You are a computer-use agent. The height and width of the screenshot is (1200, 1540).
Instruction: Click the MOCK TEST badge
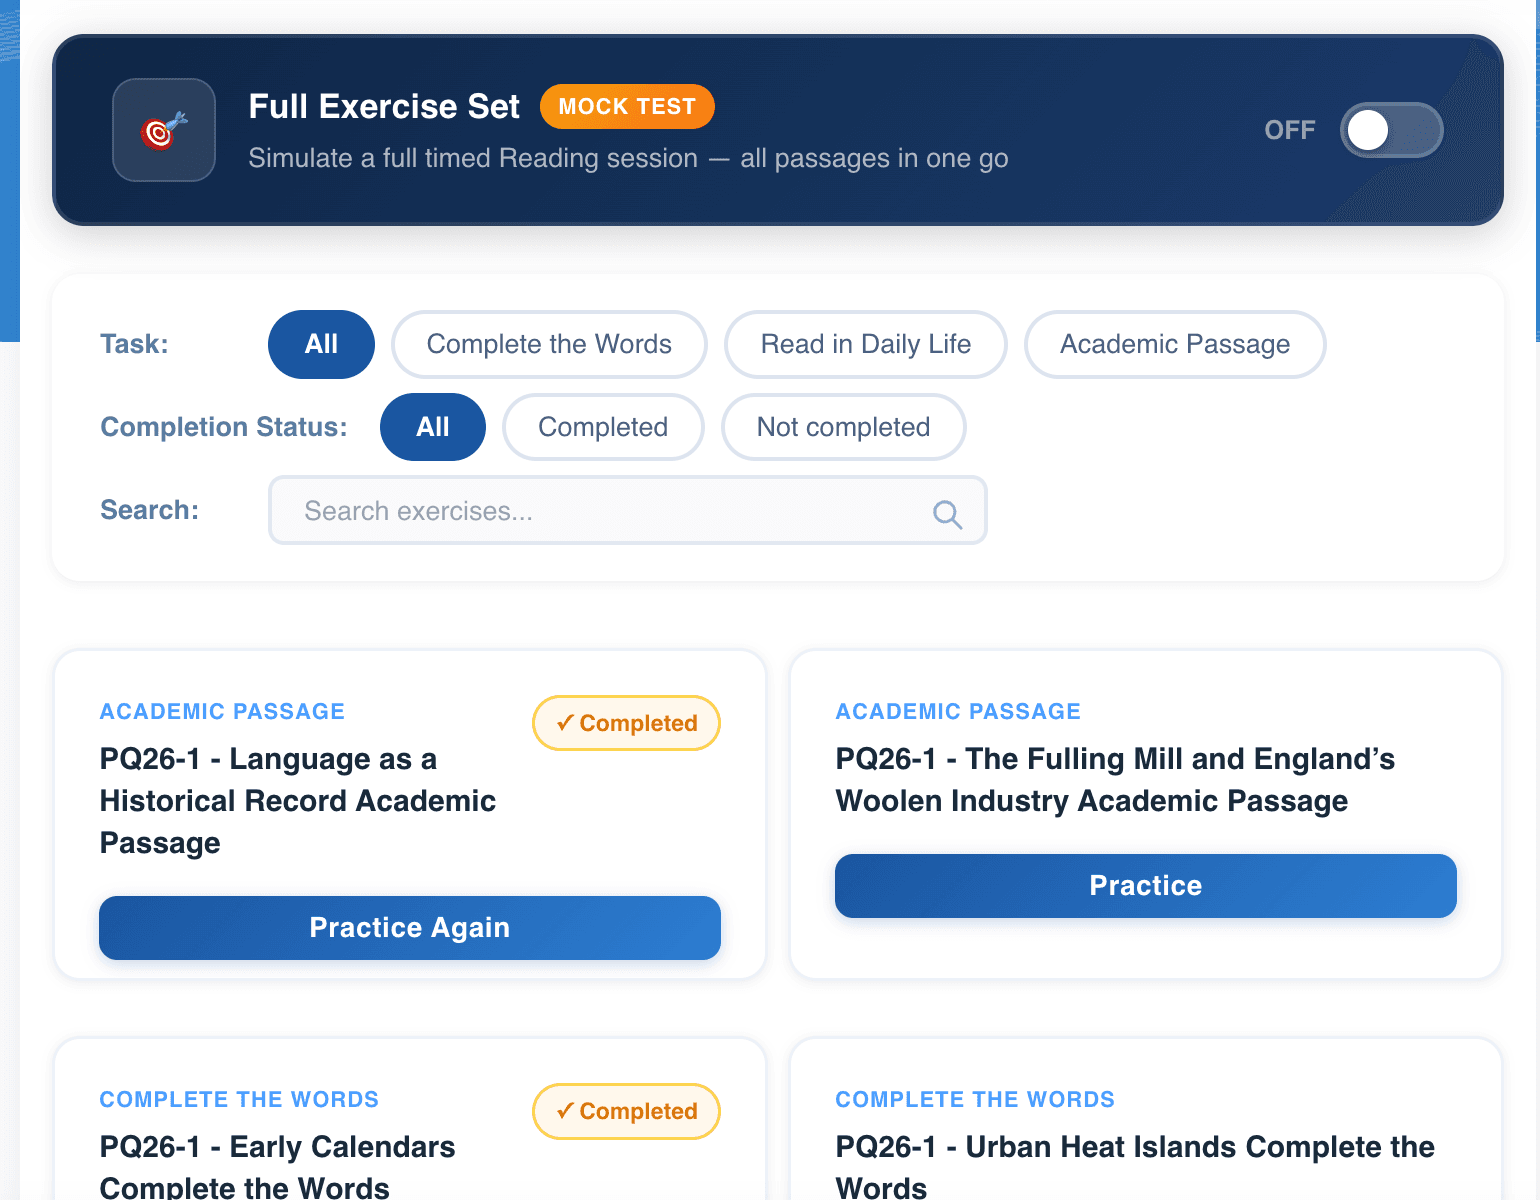pyautogui.click(x=627, y=107)
